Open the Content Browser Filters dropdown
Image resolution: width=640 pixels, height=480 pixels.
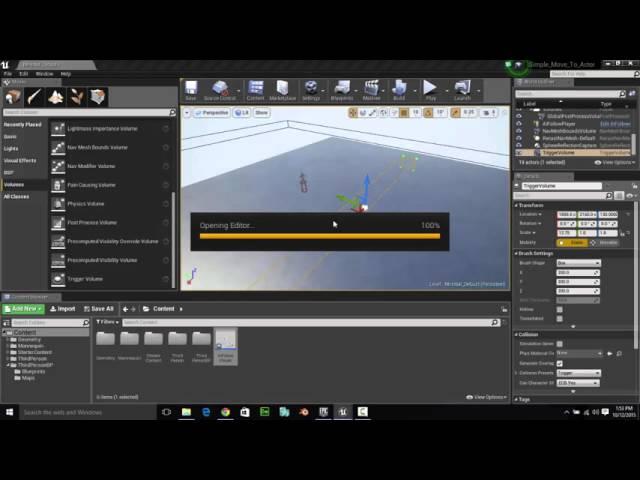(x=107, y=322)
